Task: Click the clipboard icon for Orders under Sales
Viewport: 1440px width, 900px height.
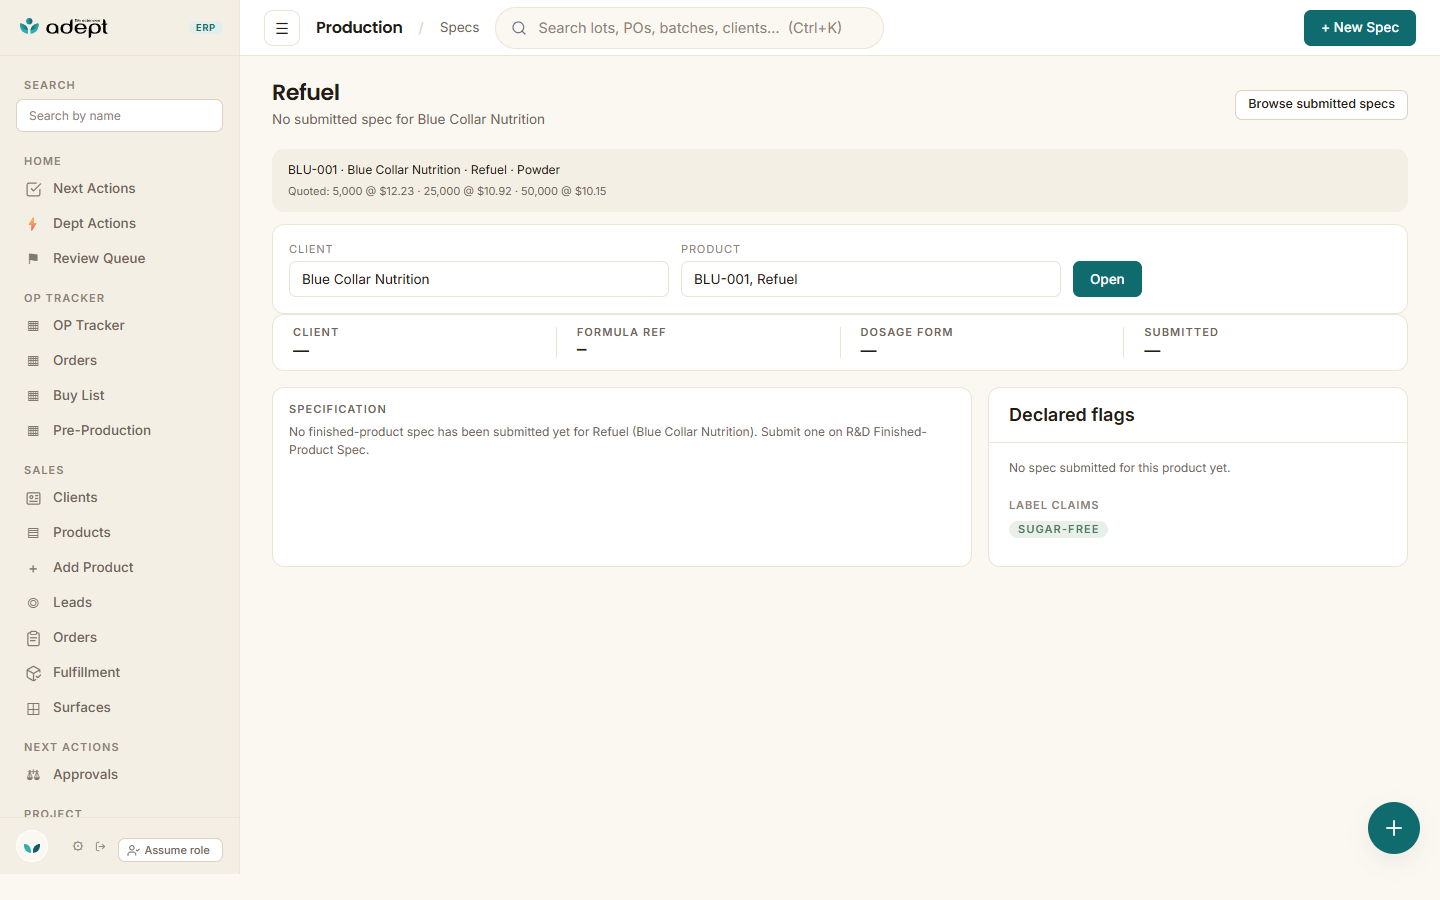Action: 33,638
